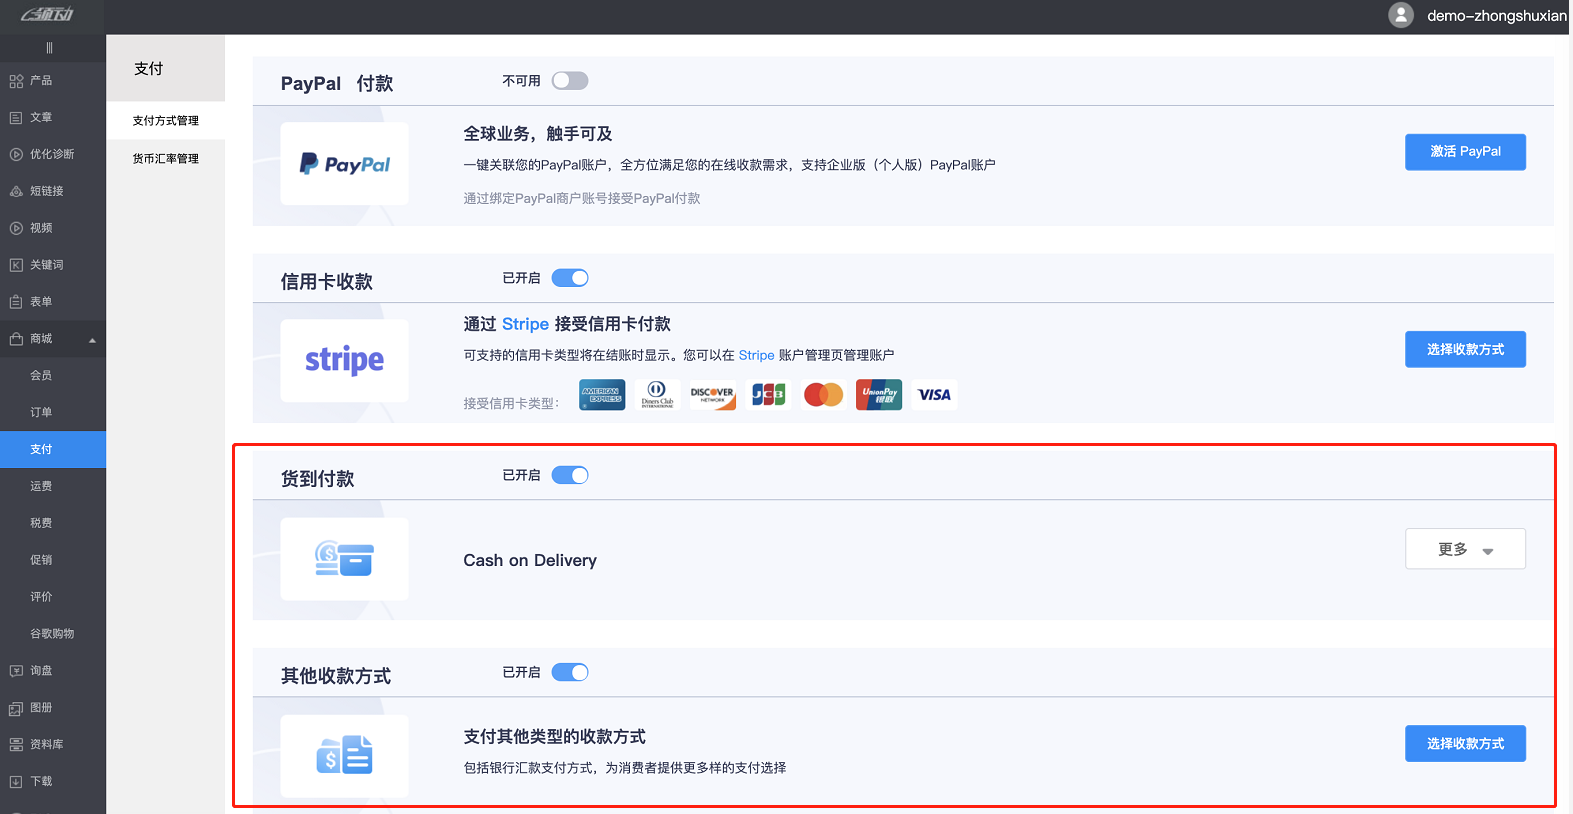Open the 询盘 inquiry sidebar icon
Image resolution: width=1573 pixels, height=814 pixels.
pyautogui.click(x=16, y=671)
